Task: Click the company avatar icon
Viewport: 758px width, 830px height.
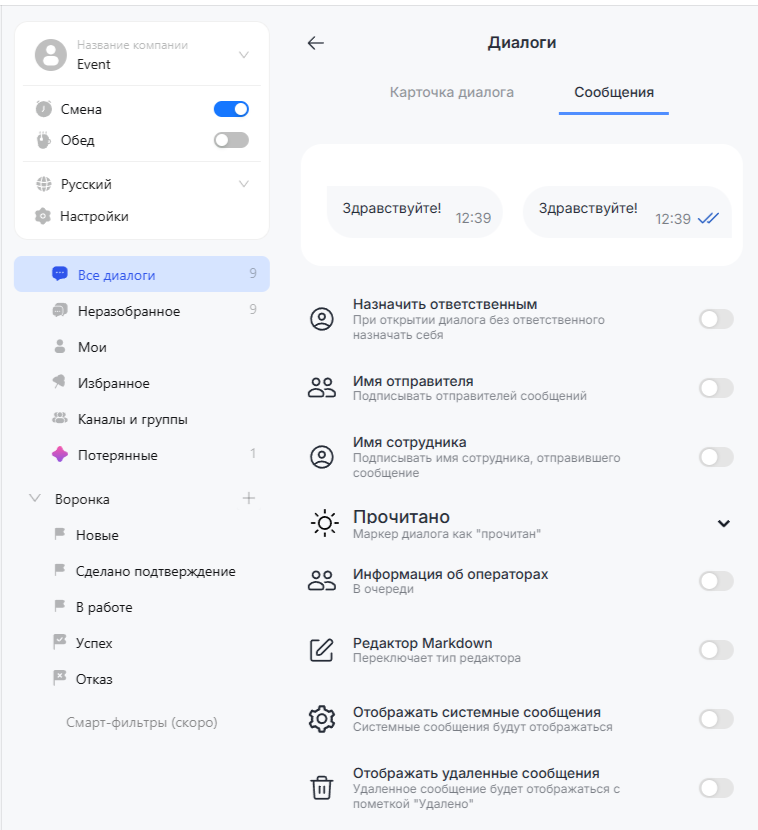Action: pos(51,55)
